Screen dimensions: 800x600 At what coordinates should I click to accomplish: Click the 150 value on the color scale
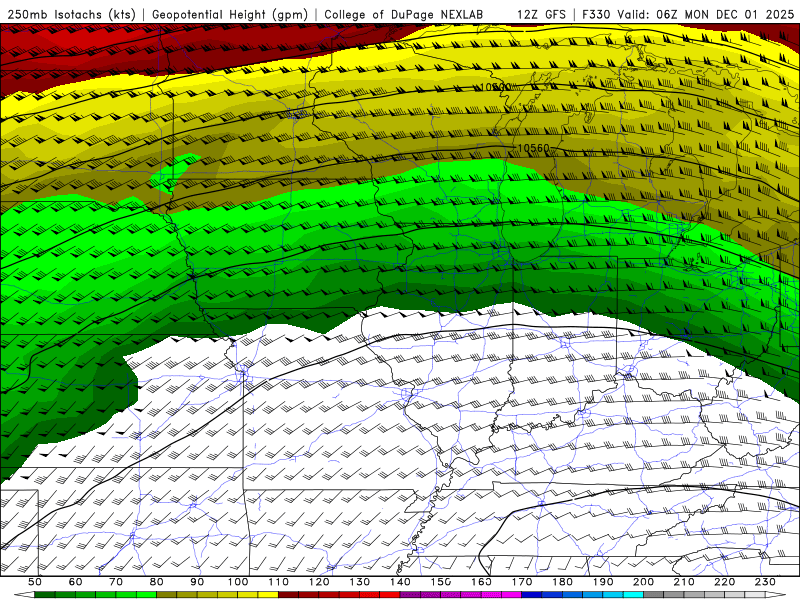click(x=441, y=582)
